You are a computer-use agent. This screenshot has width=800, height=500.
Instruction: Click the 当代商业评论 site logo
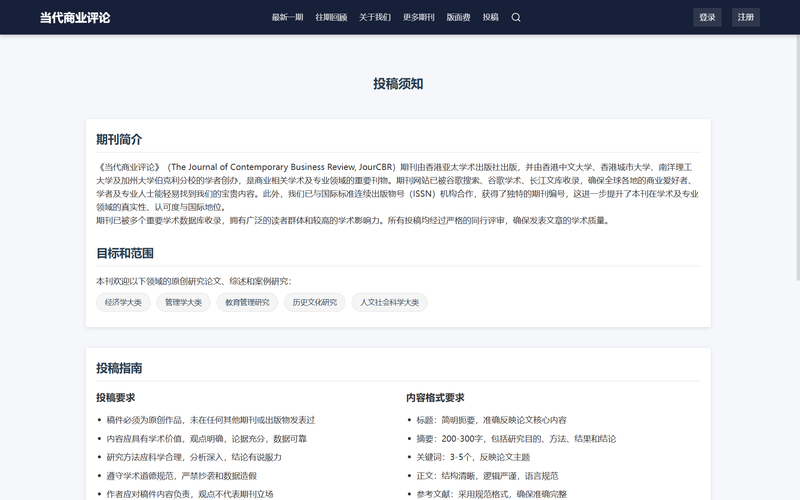tap(75, 17)
